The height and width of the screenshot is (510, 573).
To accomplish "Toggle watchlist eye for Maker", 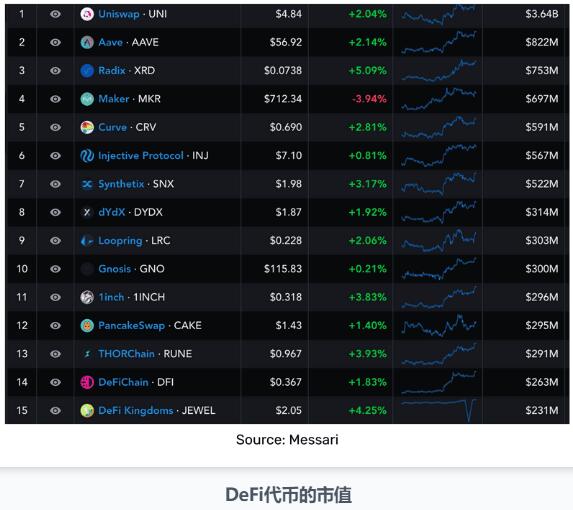I will click(55, 99).
